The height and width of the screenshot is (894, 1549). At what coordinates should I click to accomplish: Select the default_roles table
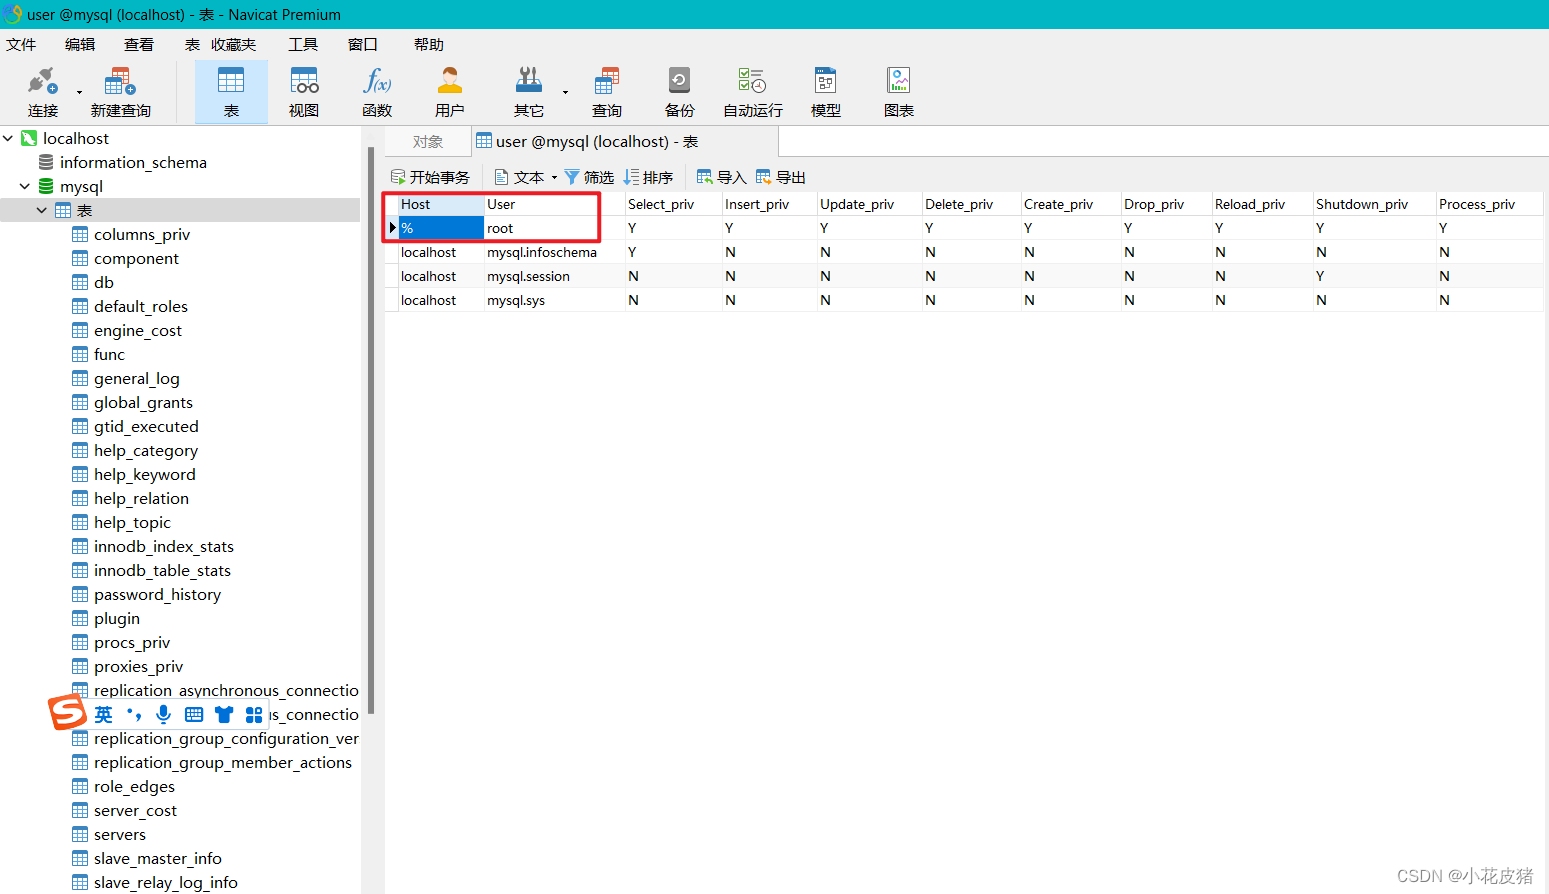[x=141, y=306]
